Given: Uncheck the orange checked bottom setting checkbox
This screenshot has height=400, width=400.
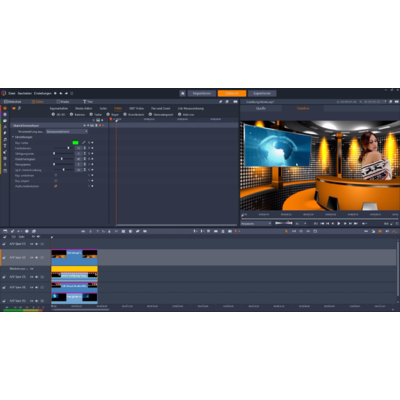Looking at the screenshot, I should click(56, 186).
